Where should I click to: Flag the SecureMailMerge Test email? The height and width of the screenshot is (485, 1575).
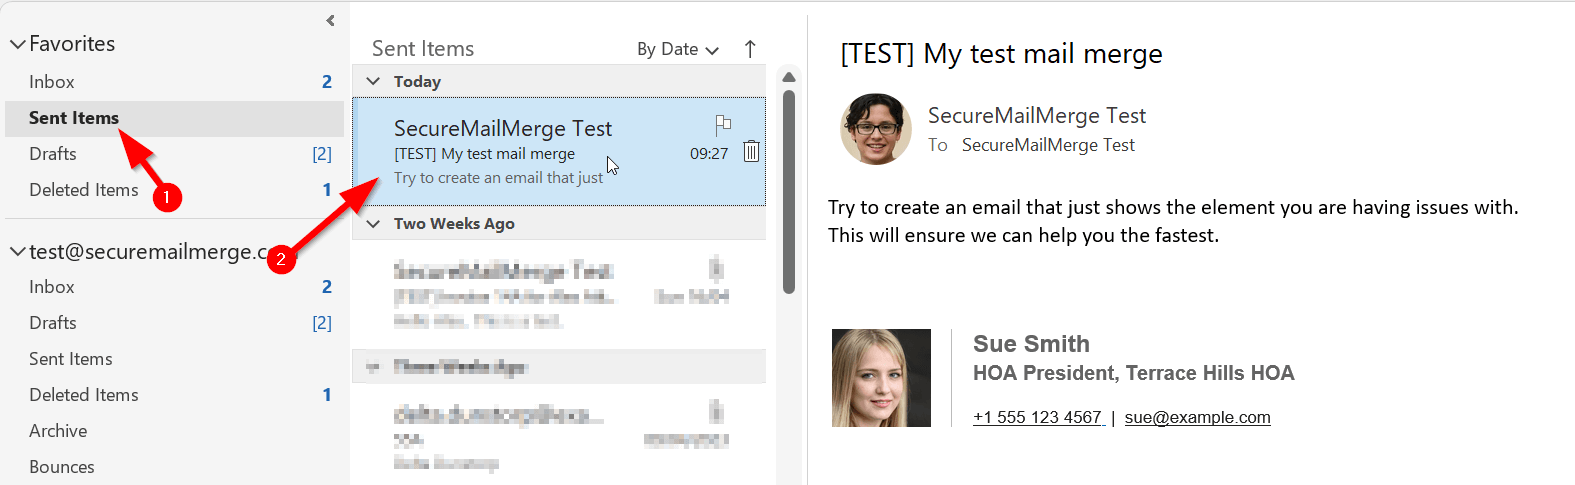723,125
